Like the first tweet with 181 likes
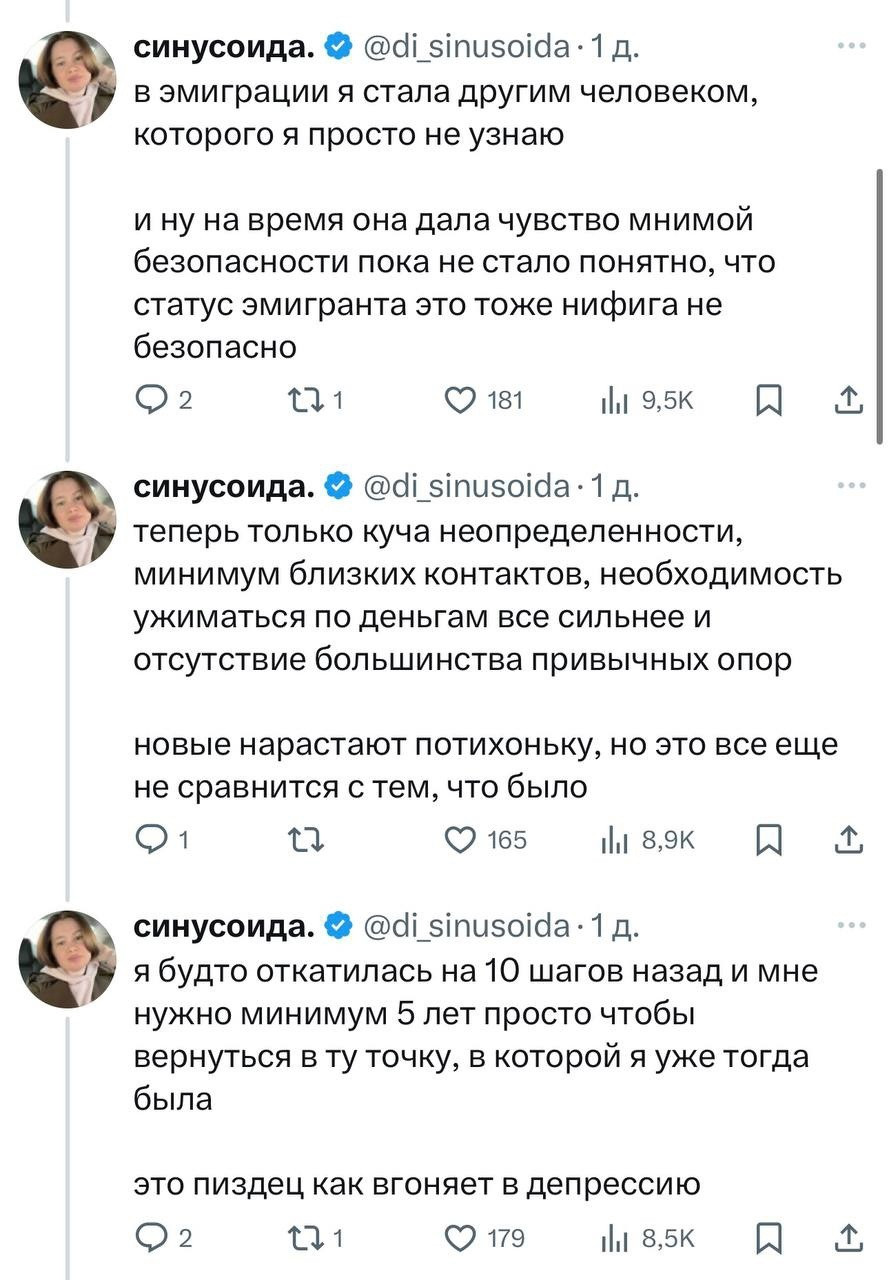This screenshot has height=1280, width=889. click(x=460, y=401)
